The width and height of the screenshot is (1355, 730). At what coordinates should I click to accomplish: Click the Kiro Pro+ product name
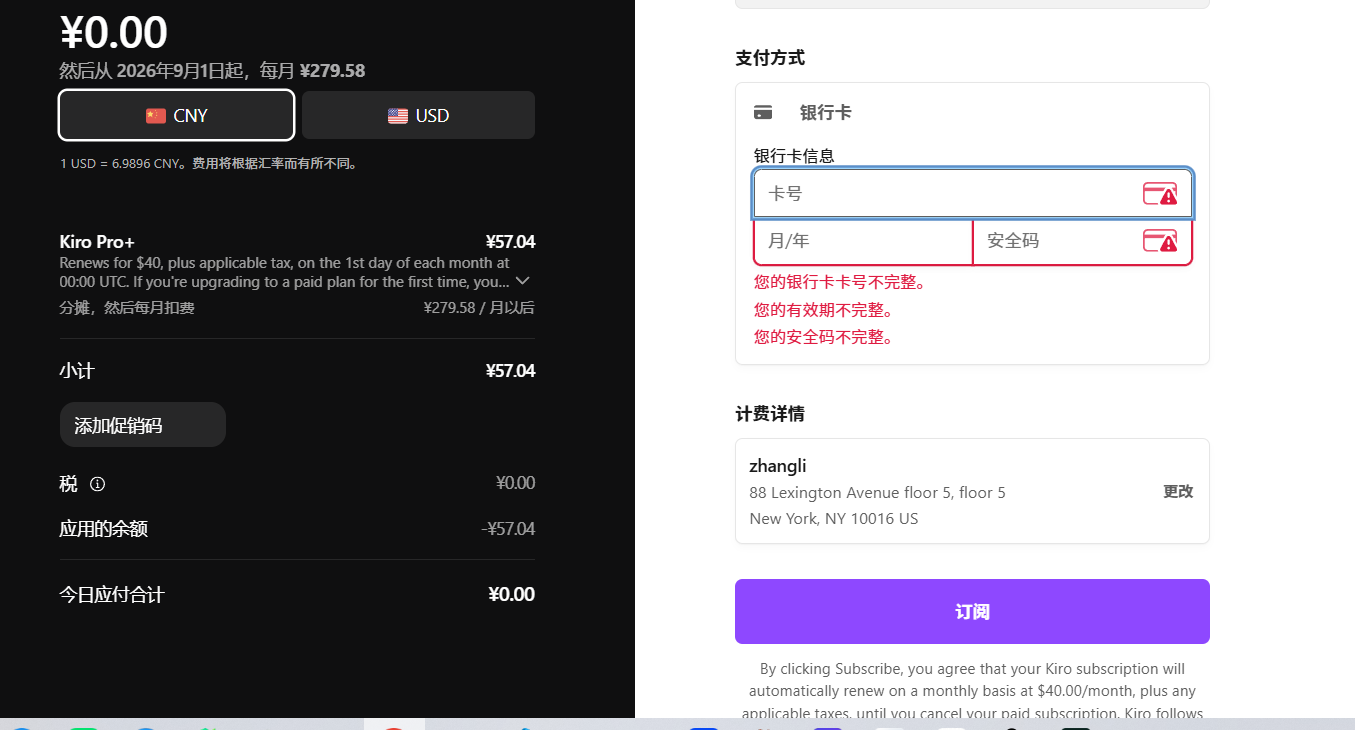pyautogui.click(x=97, y=241)
